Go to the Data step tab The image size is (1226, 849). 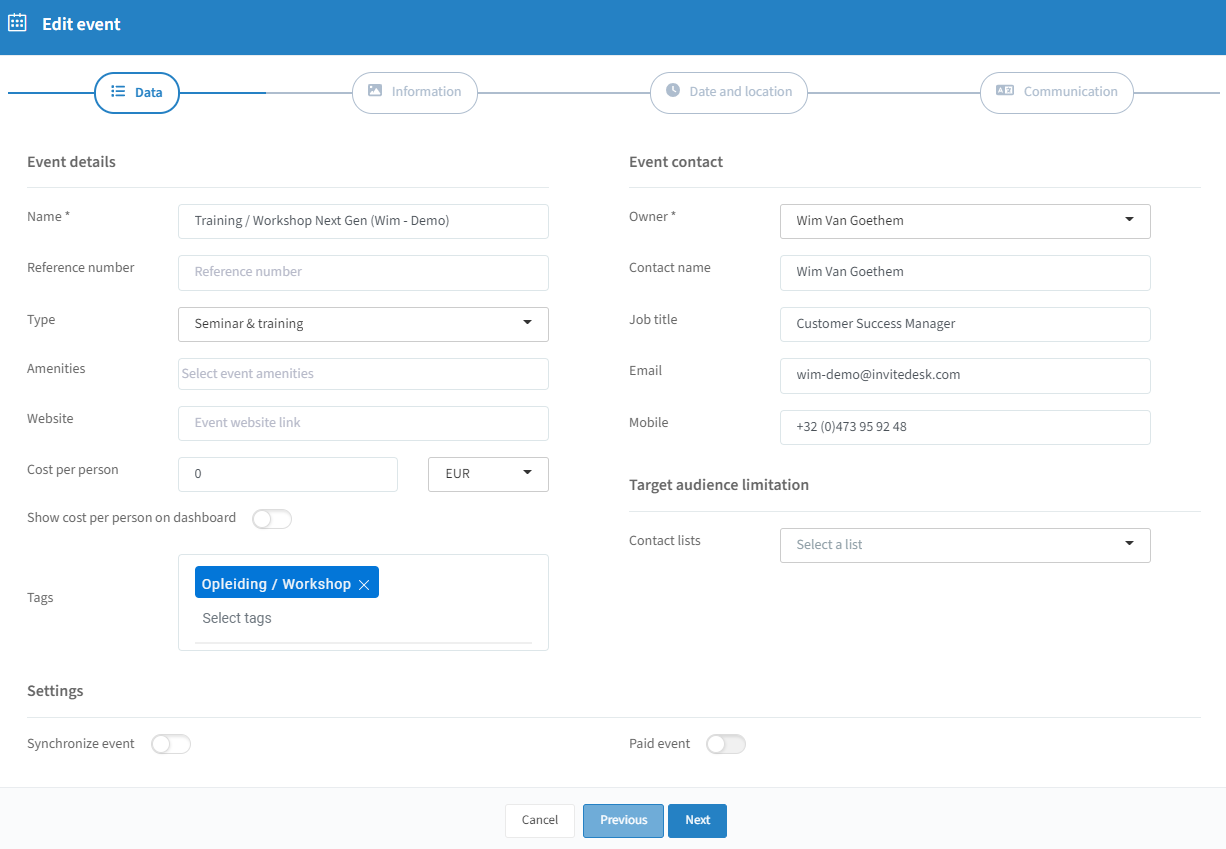point(137,92)
